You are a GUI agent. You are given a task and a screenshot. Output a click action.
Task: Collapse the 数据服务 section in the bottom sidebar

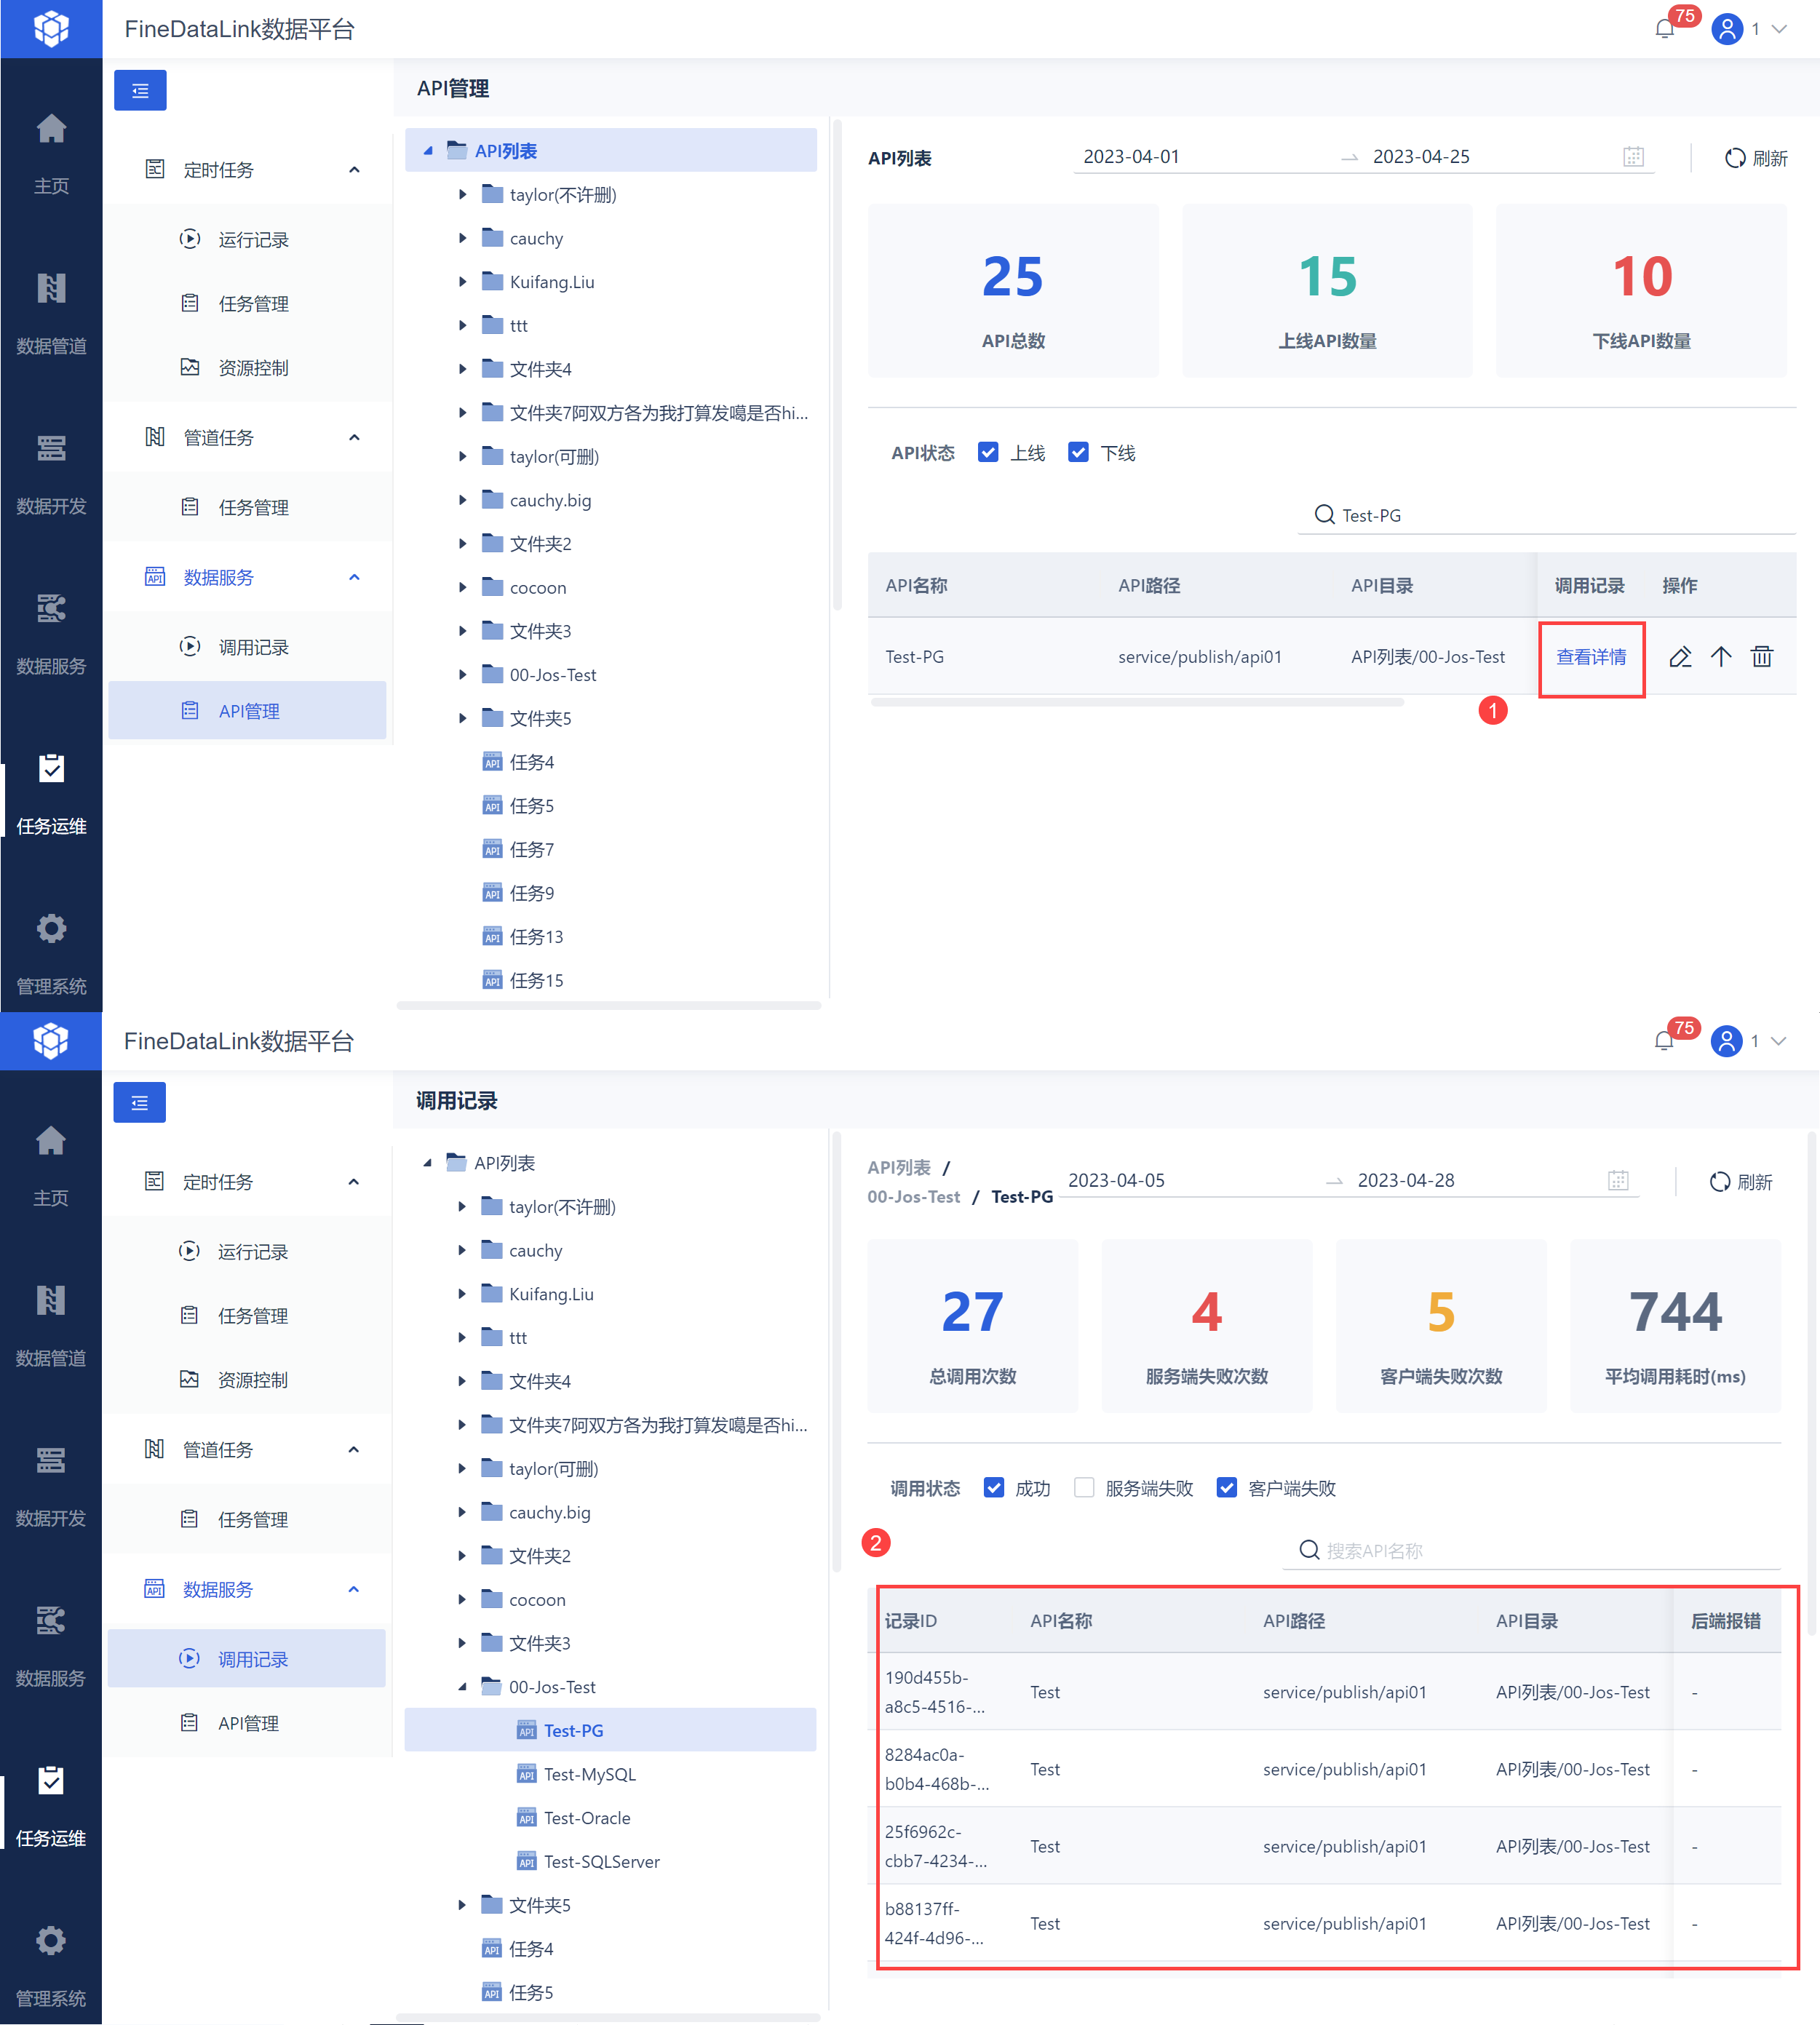[353, 1590]
